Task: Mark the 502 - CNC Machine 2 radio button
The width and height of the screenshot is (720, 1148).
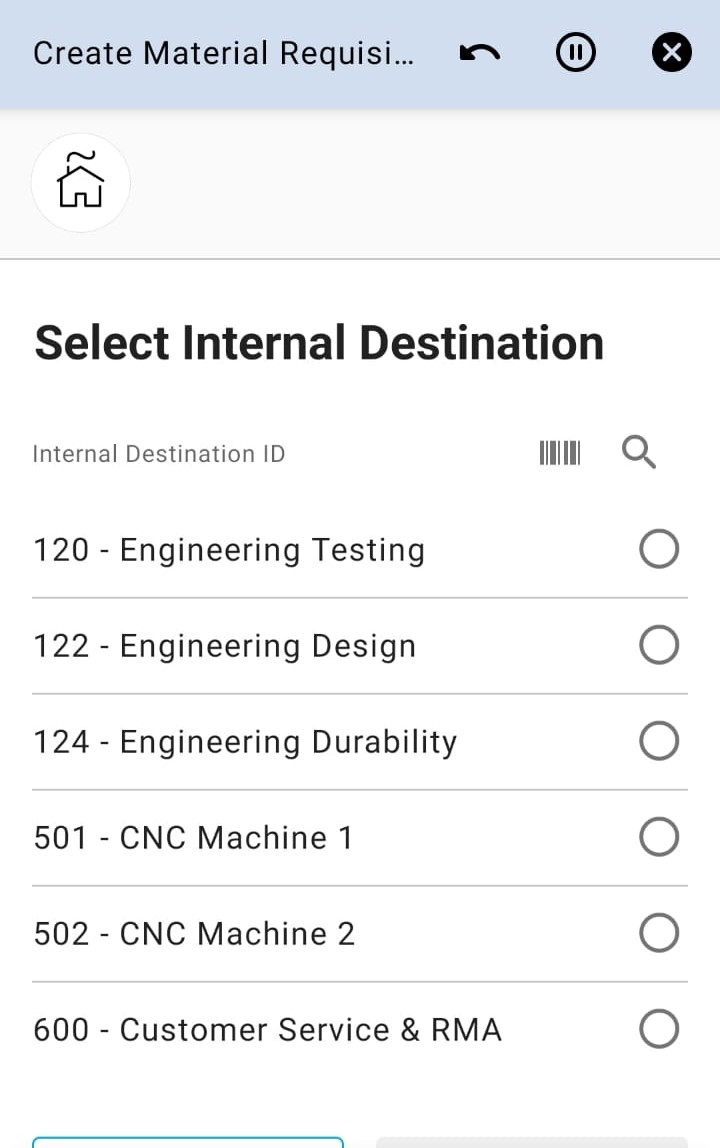Action: tap(659, 933)
